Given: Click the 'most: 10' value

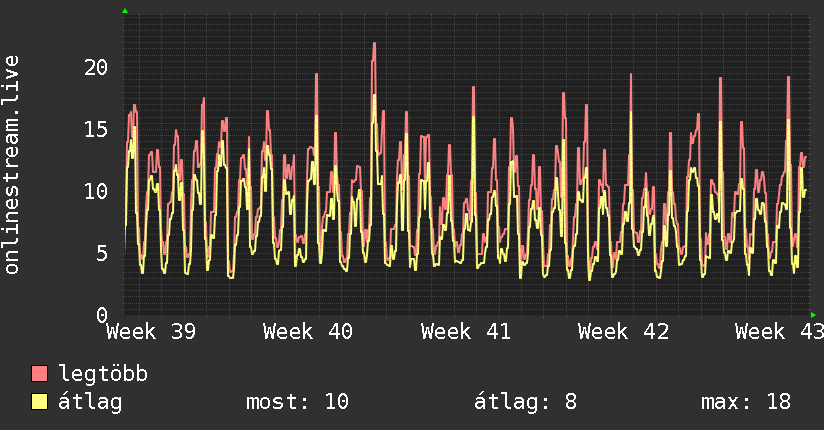Looking at the screenshot, I should pos(297,402).
